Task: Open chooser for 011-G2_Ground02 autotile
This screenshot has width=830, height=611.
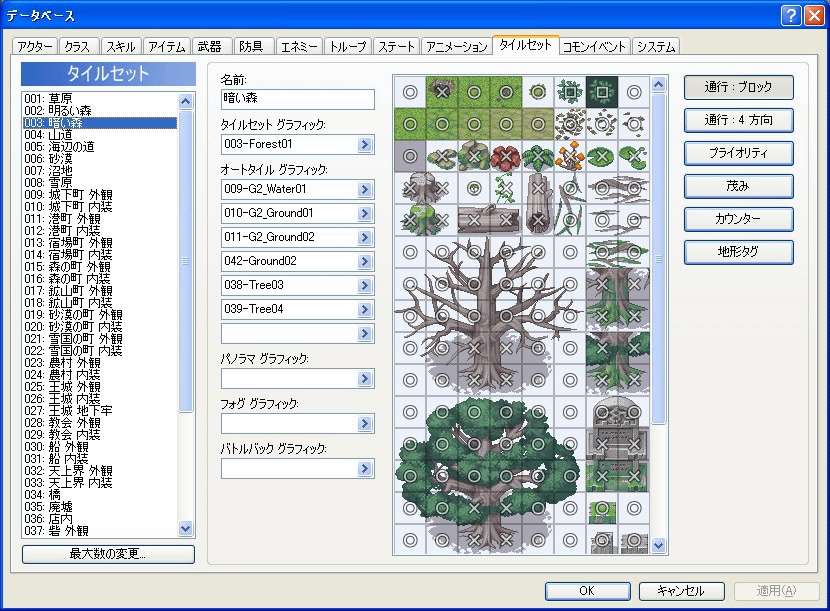Action: point(365,237)
